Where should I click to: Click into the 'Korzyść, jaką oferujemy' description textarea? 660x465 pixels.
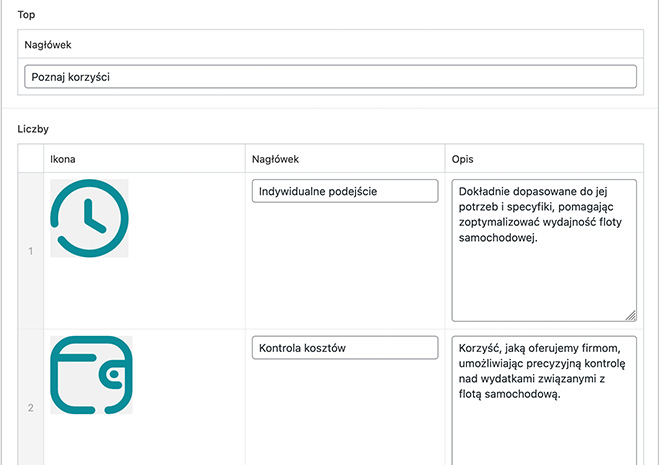click(x=544, y=401)
